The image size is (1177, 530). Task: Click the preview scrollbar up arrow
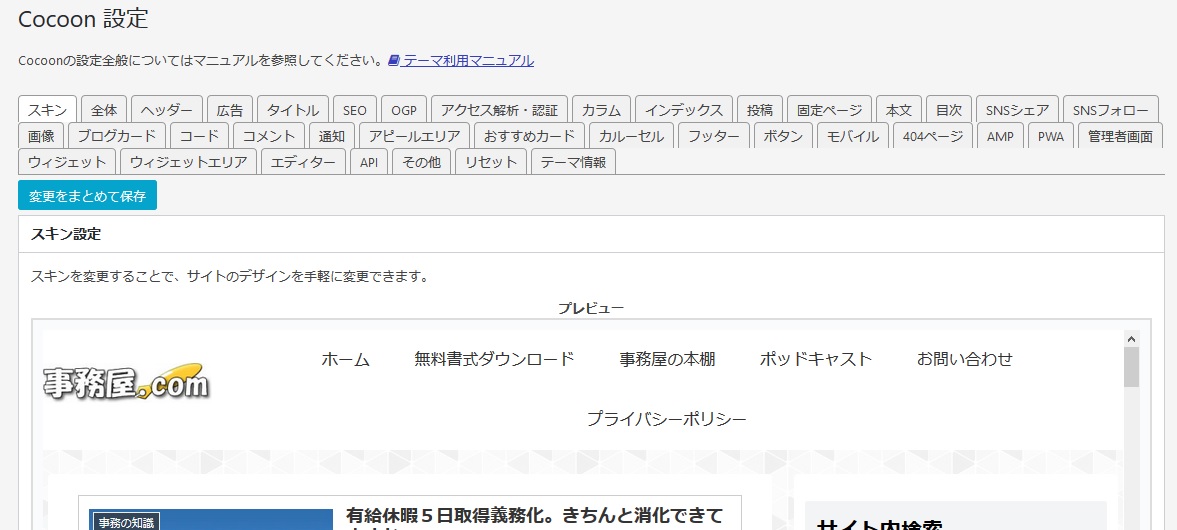[x=1131, y=339]
